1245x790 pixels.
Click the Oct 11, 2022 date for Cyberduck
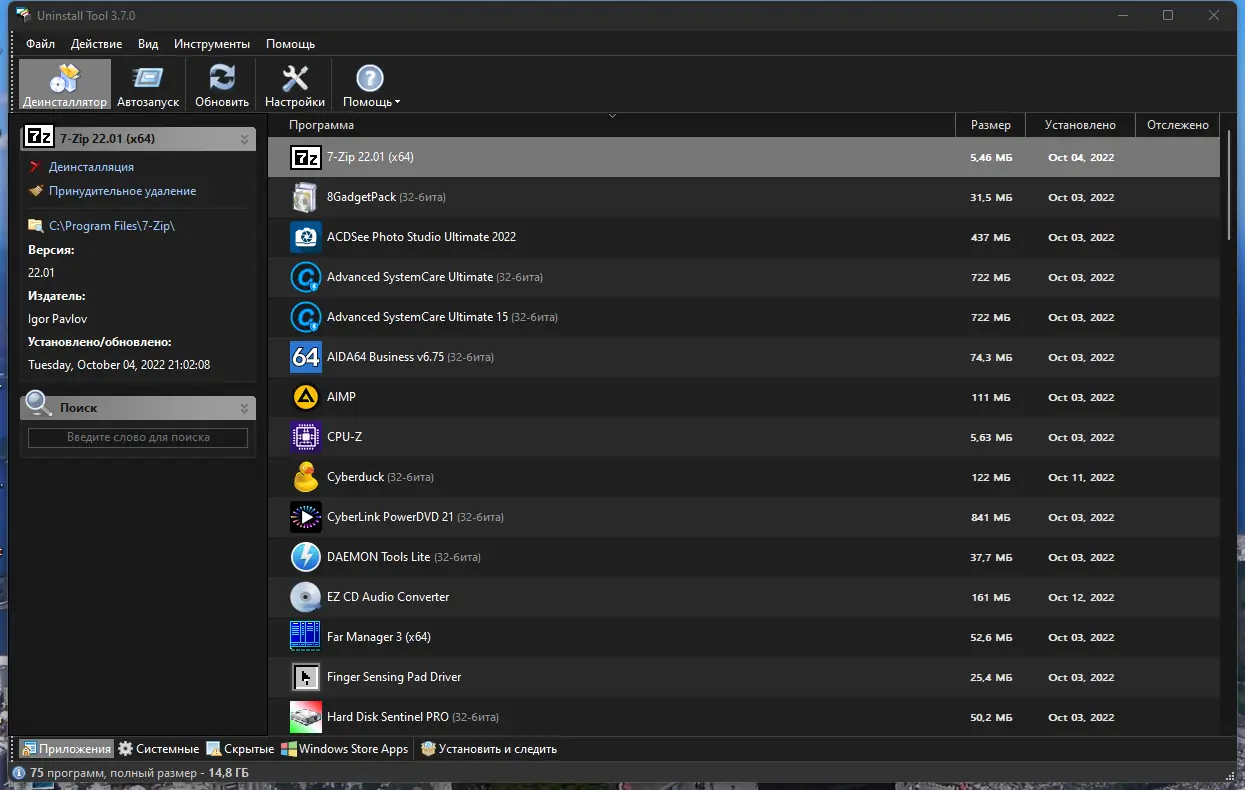coord(1081,478)
